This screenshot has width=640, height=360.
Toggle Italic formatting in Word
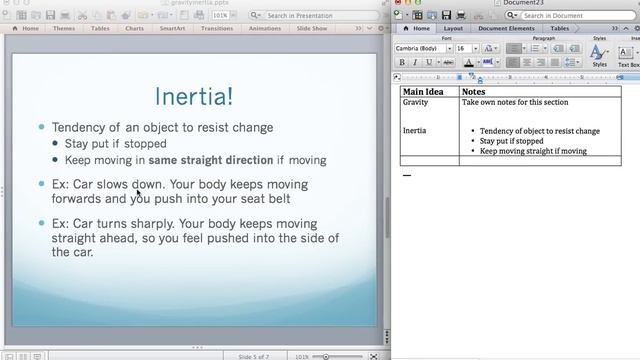click(415, 62)
